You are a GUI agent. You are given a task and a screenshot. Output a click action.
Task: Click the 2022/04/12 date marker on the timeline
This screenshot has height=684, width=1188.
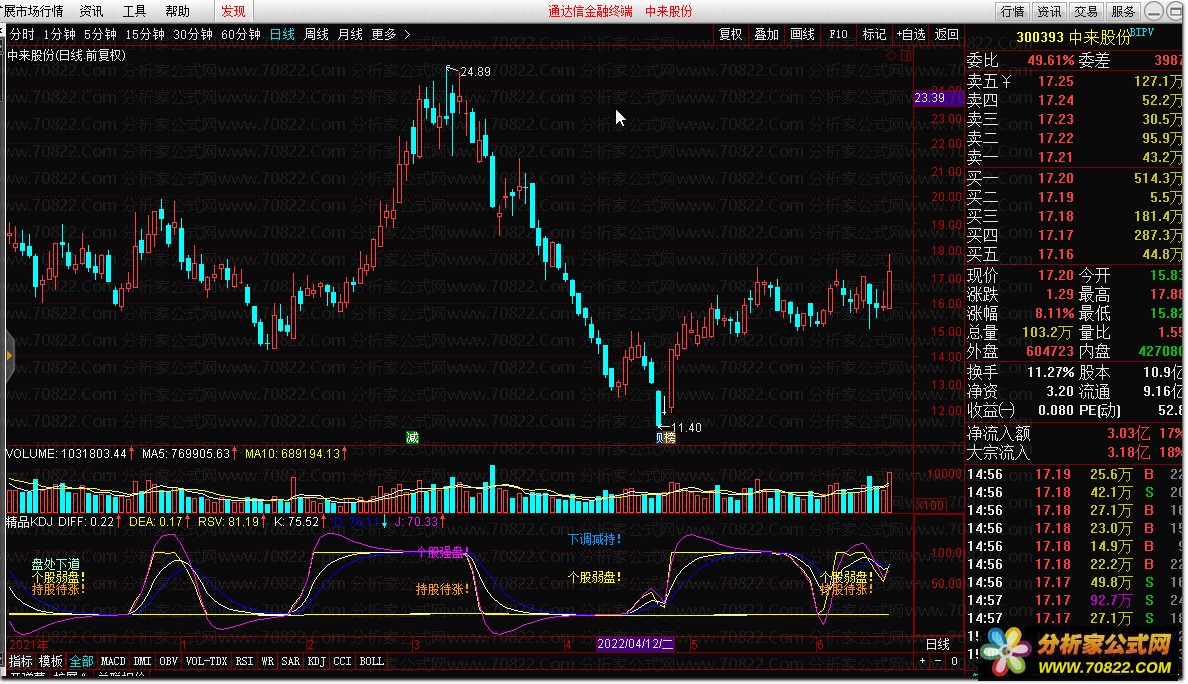pyautogui.click(x=635, y=644)
